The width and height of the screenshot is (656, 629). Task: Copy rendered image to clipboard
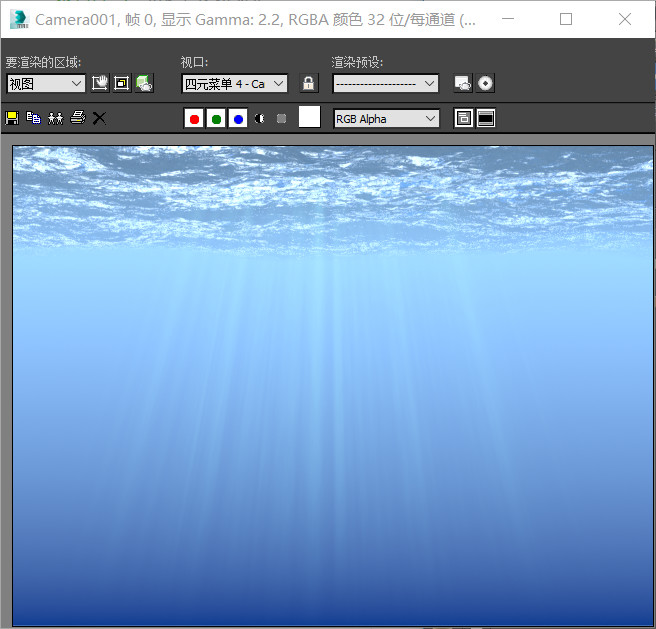point(33,118)
